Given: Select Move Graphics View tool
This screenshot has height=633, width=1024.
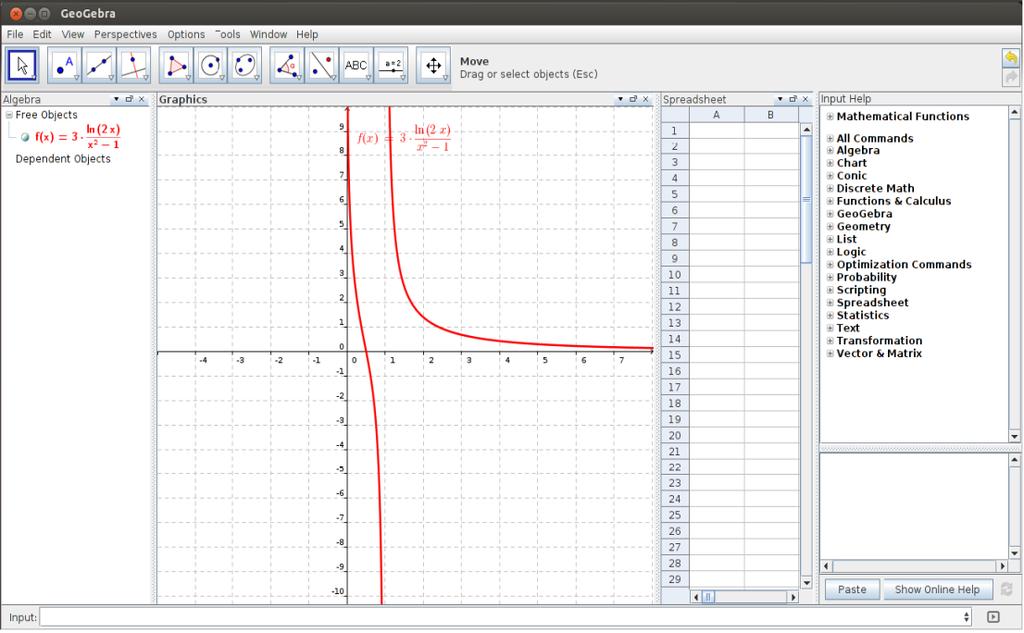Looking at the screenshot, I should click(434, 65).
